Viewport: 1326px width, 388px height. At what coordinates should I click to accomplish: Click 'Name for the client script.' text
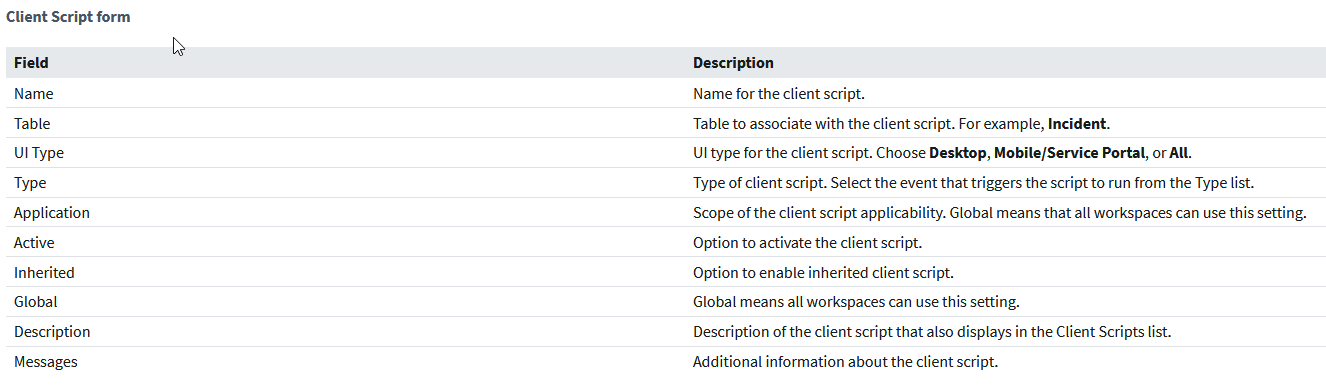pos(778,93)
